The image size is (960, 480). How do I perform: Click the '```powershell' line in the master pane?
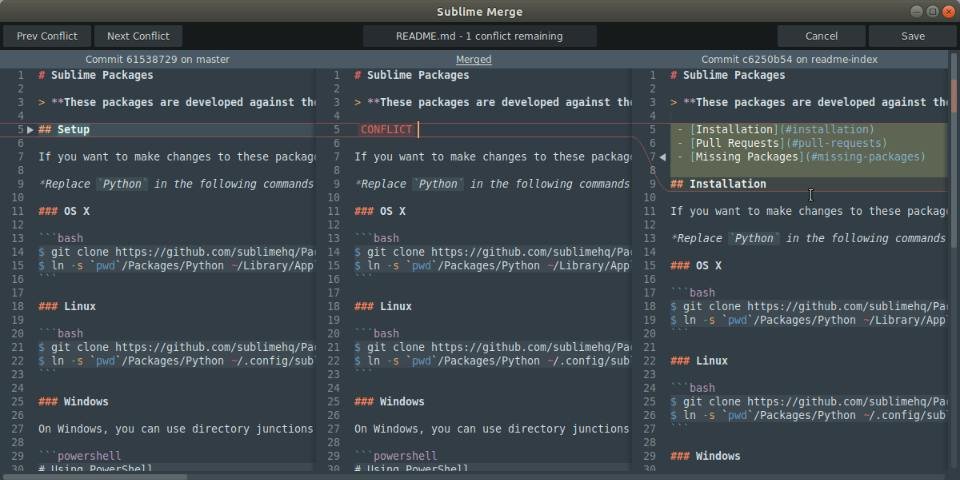80,456
